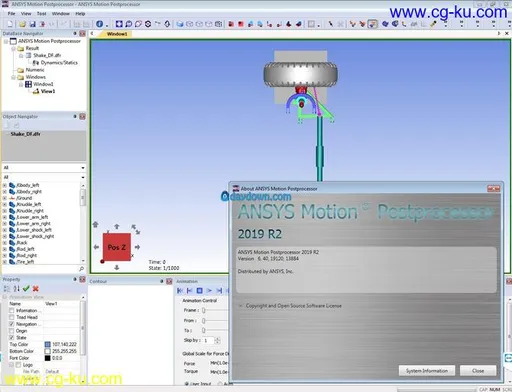Screen dimensions: 512x392
Task: Pin the Property panel
Action: 75,279
